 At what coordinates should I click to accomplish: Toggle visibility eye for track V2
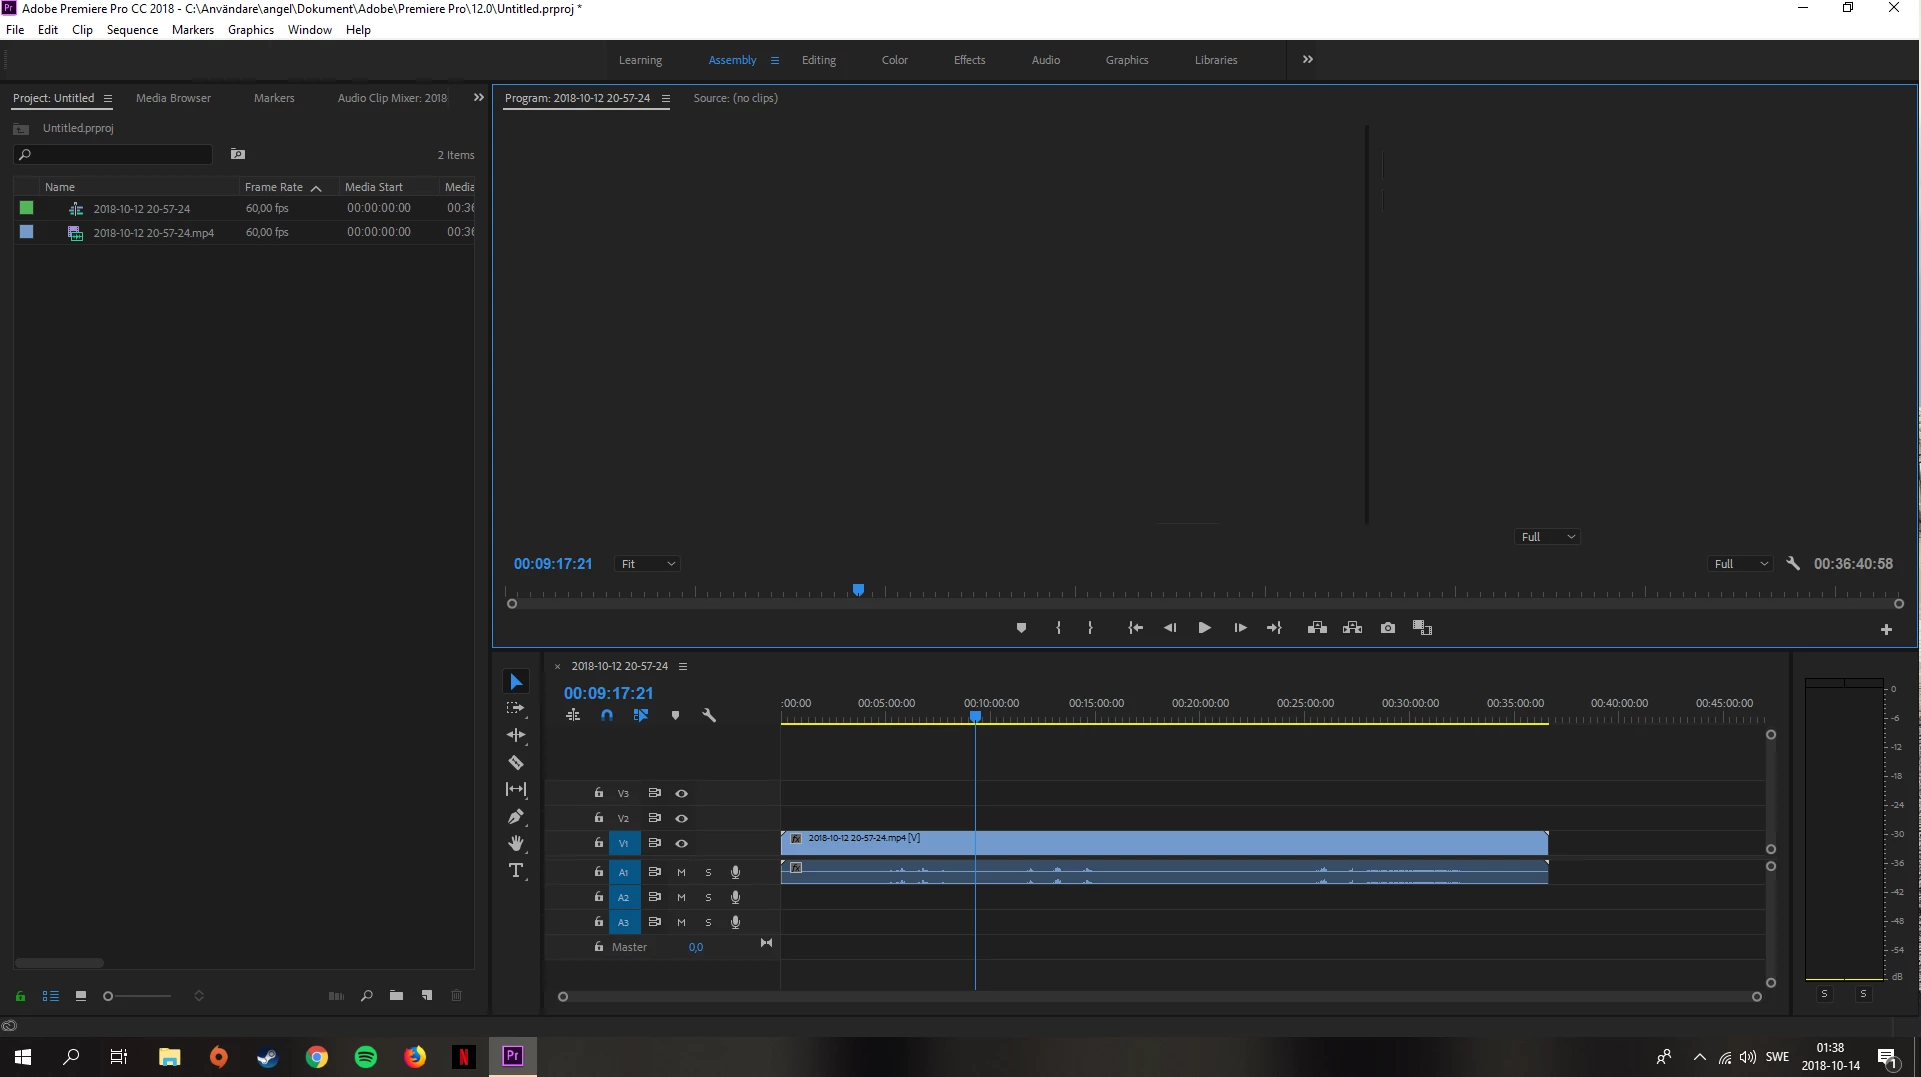[681, 818]
